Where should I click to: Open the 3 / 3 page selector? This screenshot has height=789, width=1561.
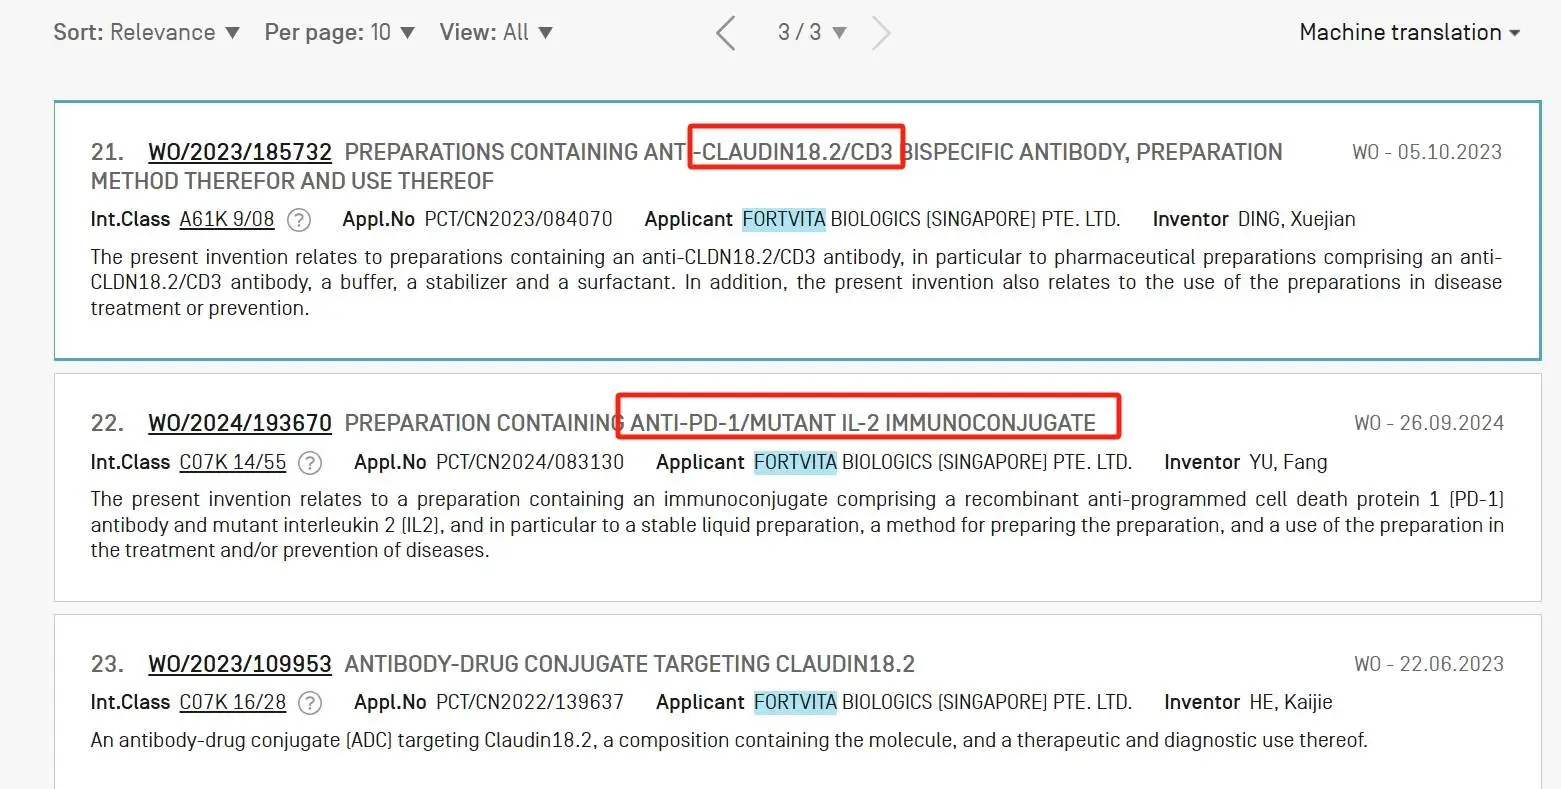[812, 32]
